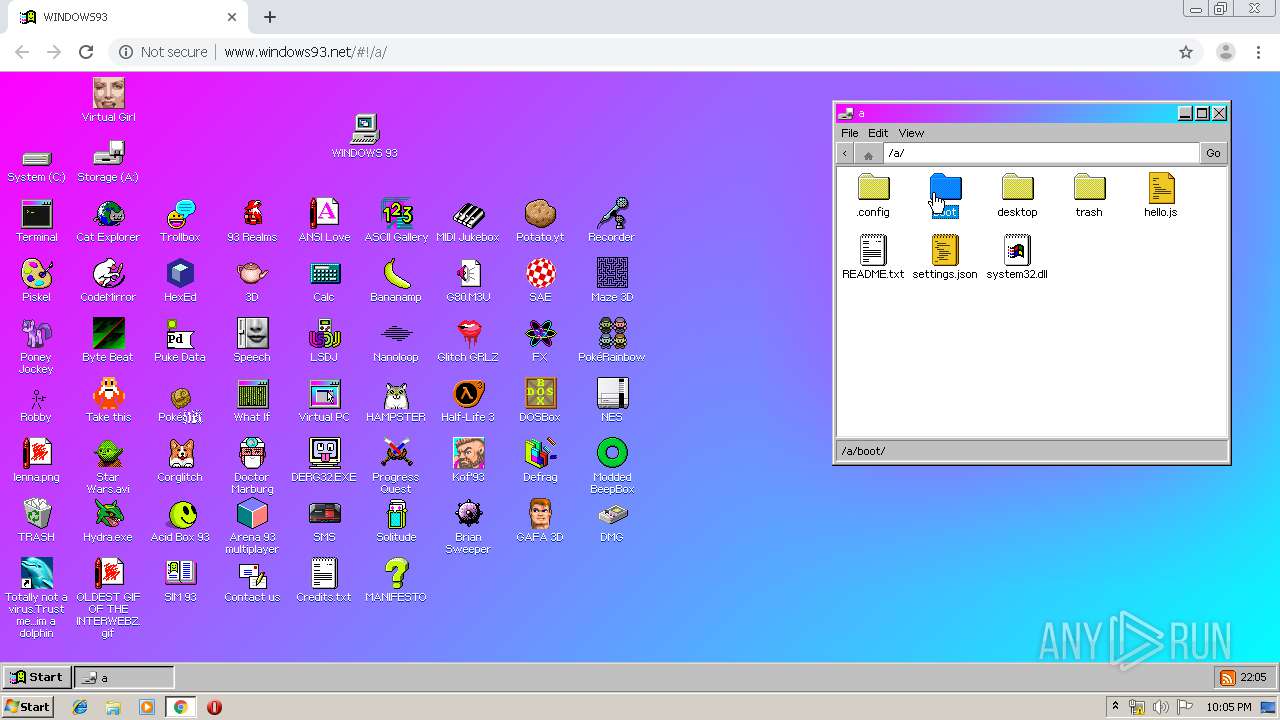Open the Virtual Girl icon

tap(108, 101)
